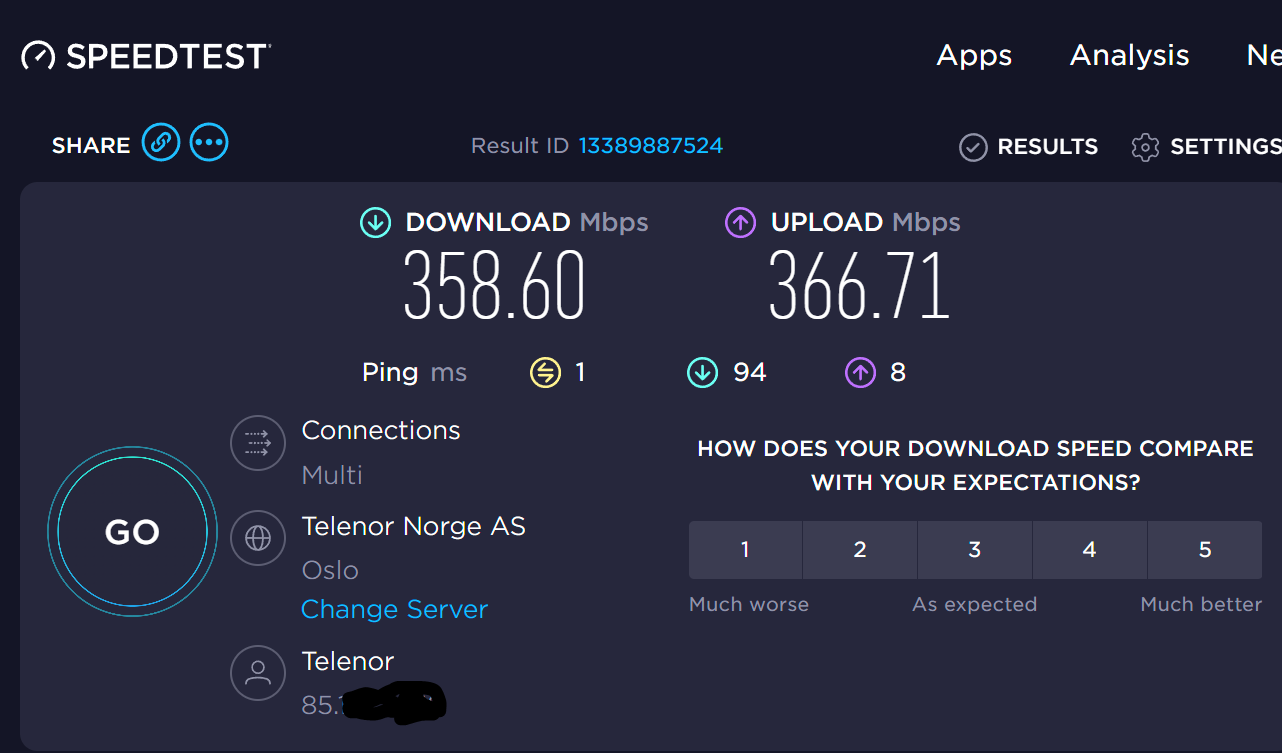Open Result ID 13389887524 link

coord(651,146)
